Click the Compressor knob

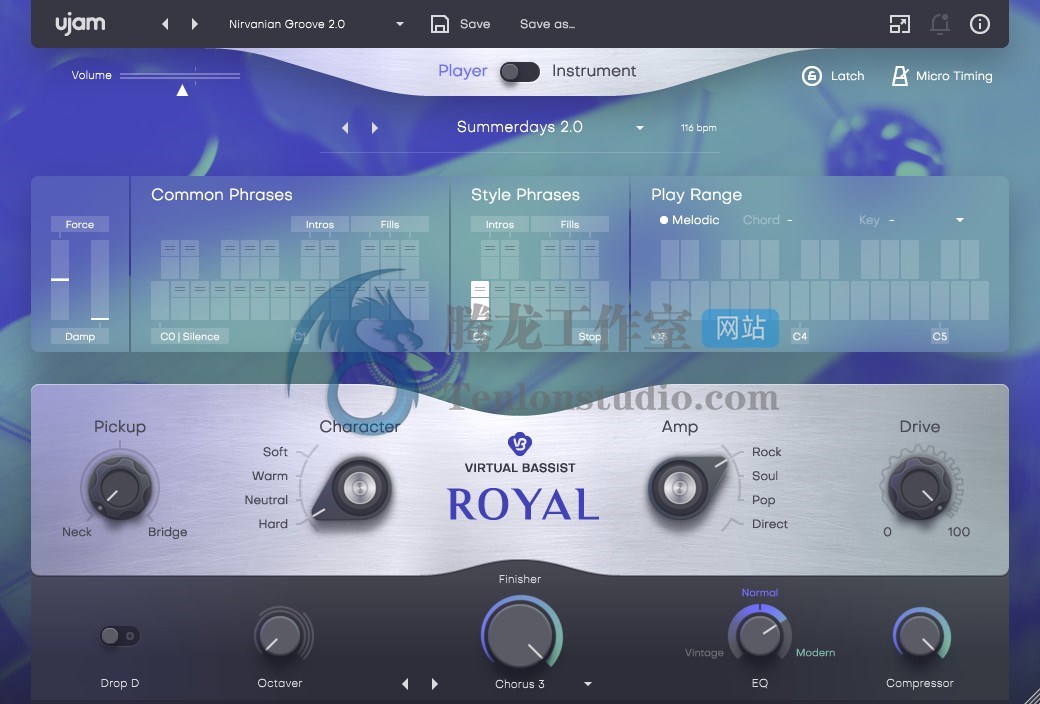920,635
